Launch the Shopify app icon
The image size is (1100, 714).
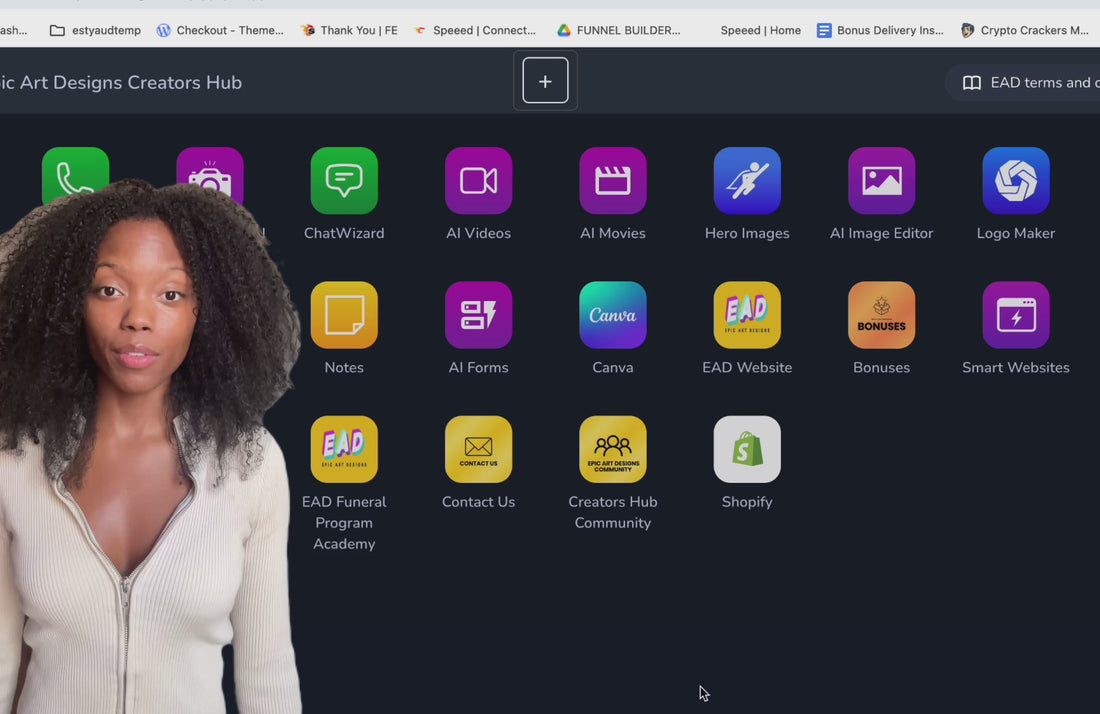point(747,450)
